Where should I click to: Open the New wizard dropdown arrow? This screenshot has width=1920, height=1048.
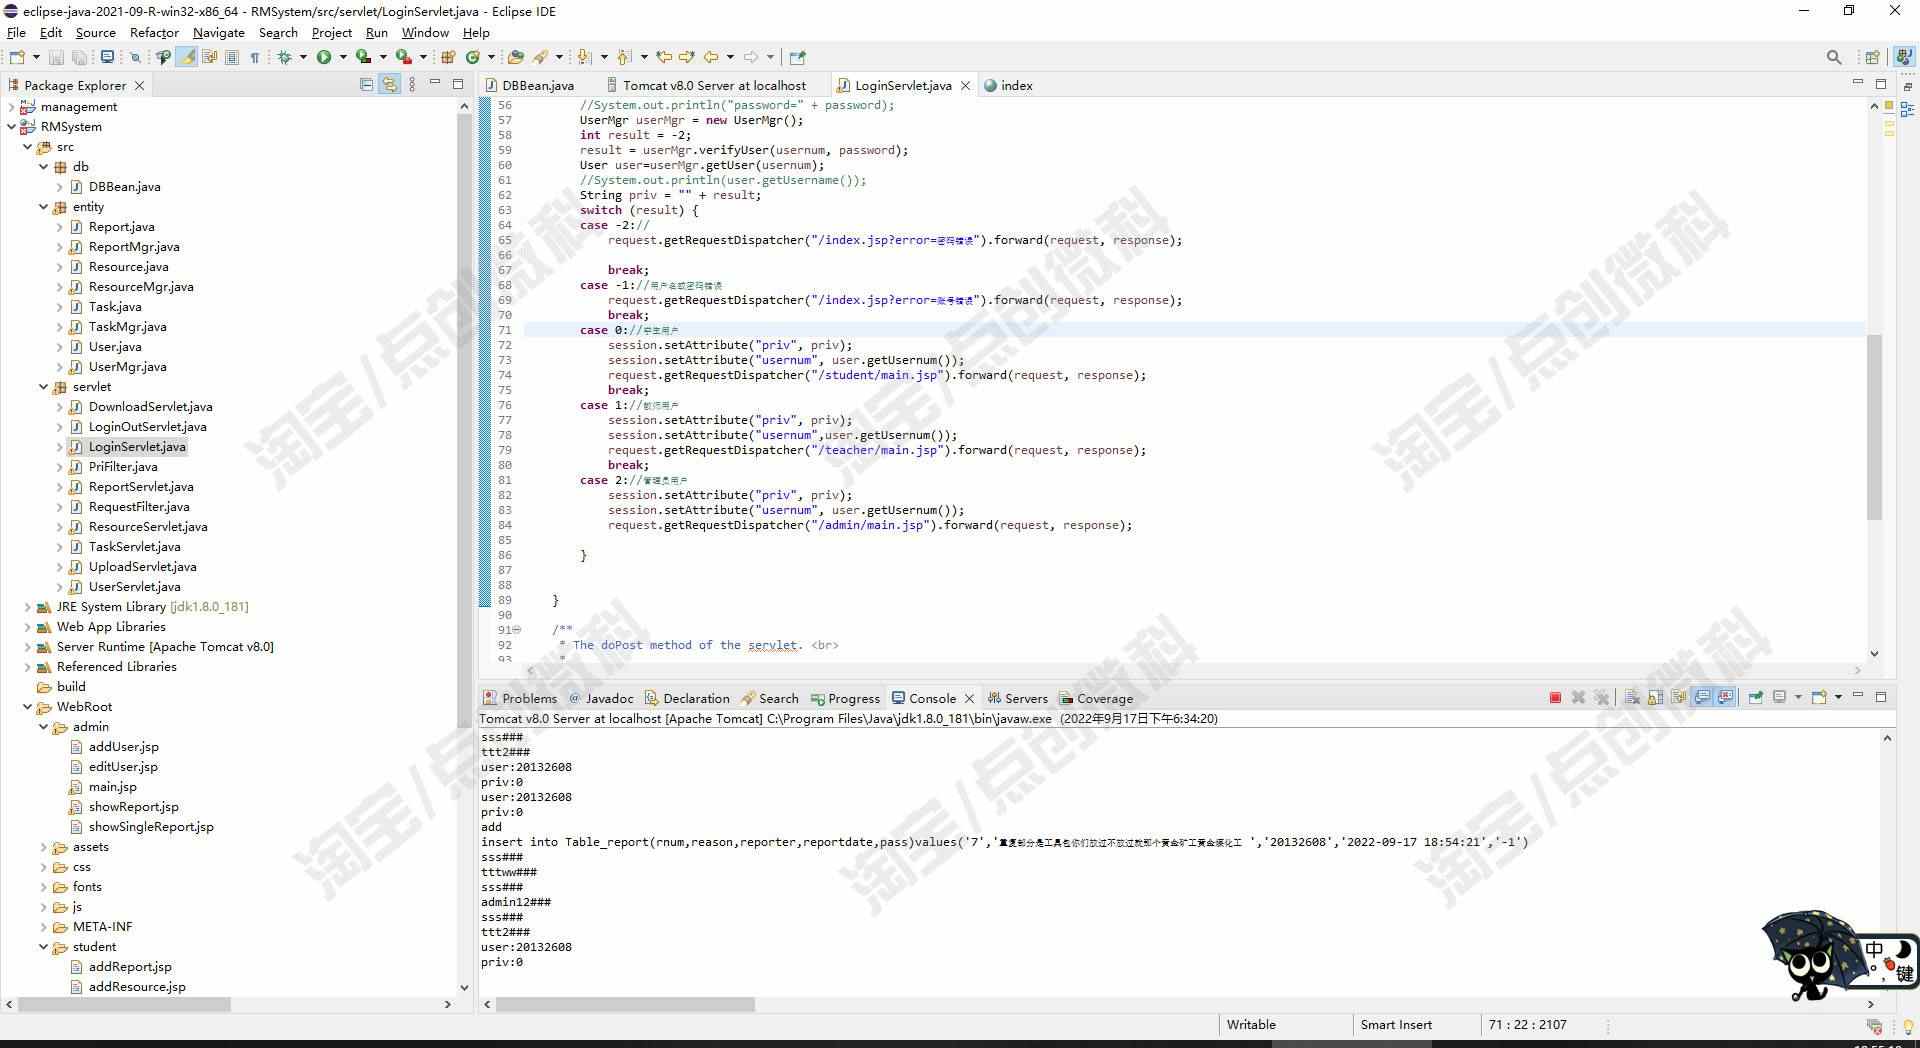[x=36, y=57]
